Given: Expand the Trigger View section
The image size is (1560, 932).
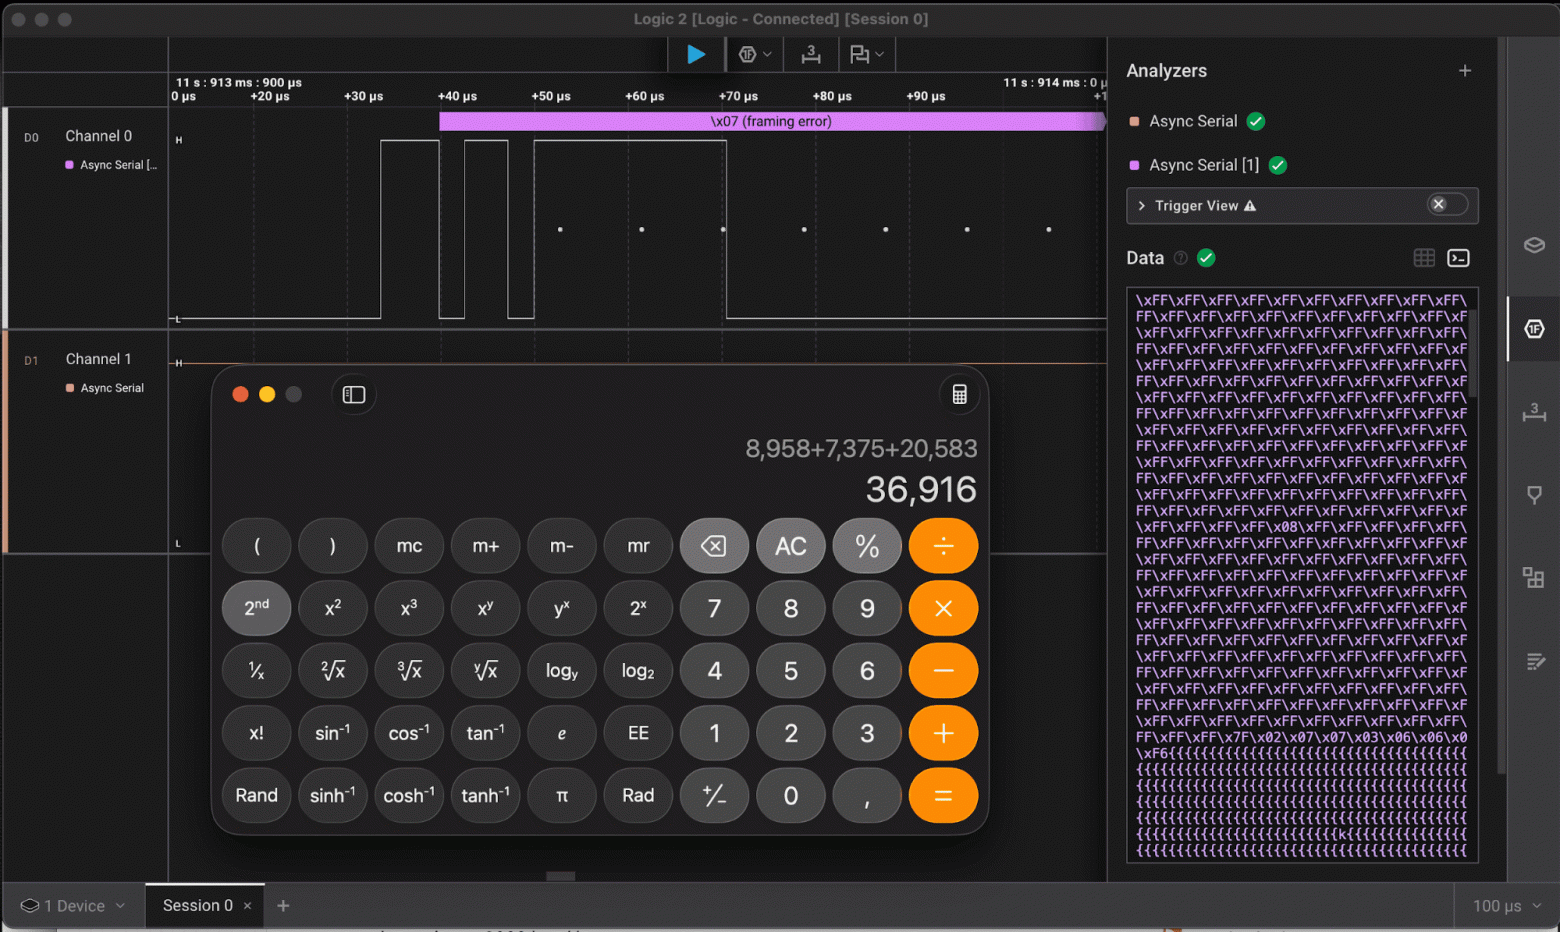Looking at the screenshot, I should 1142,205.
